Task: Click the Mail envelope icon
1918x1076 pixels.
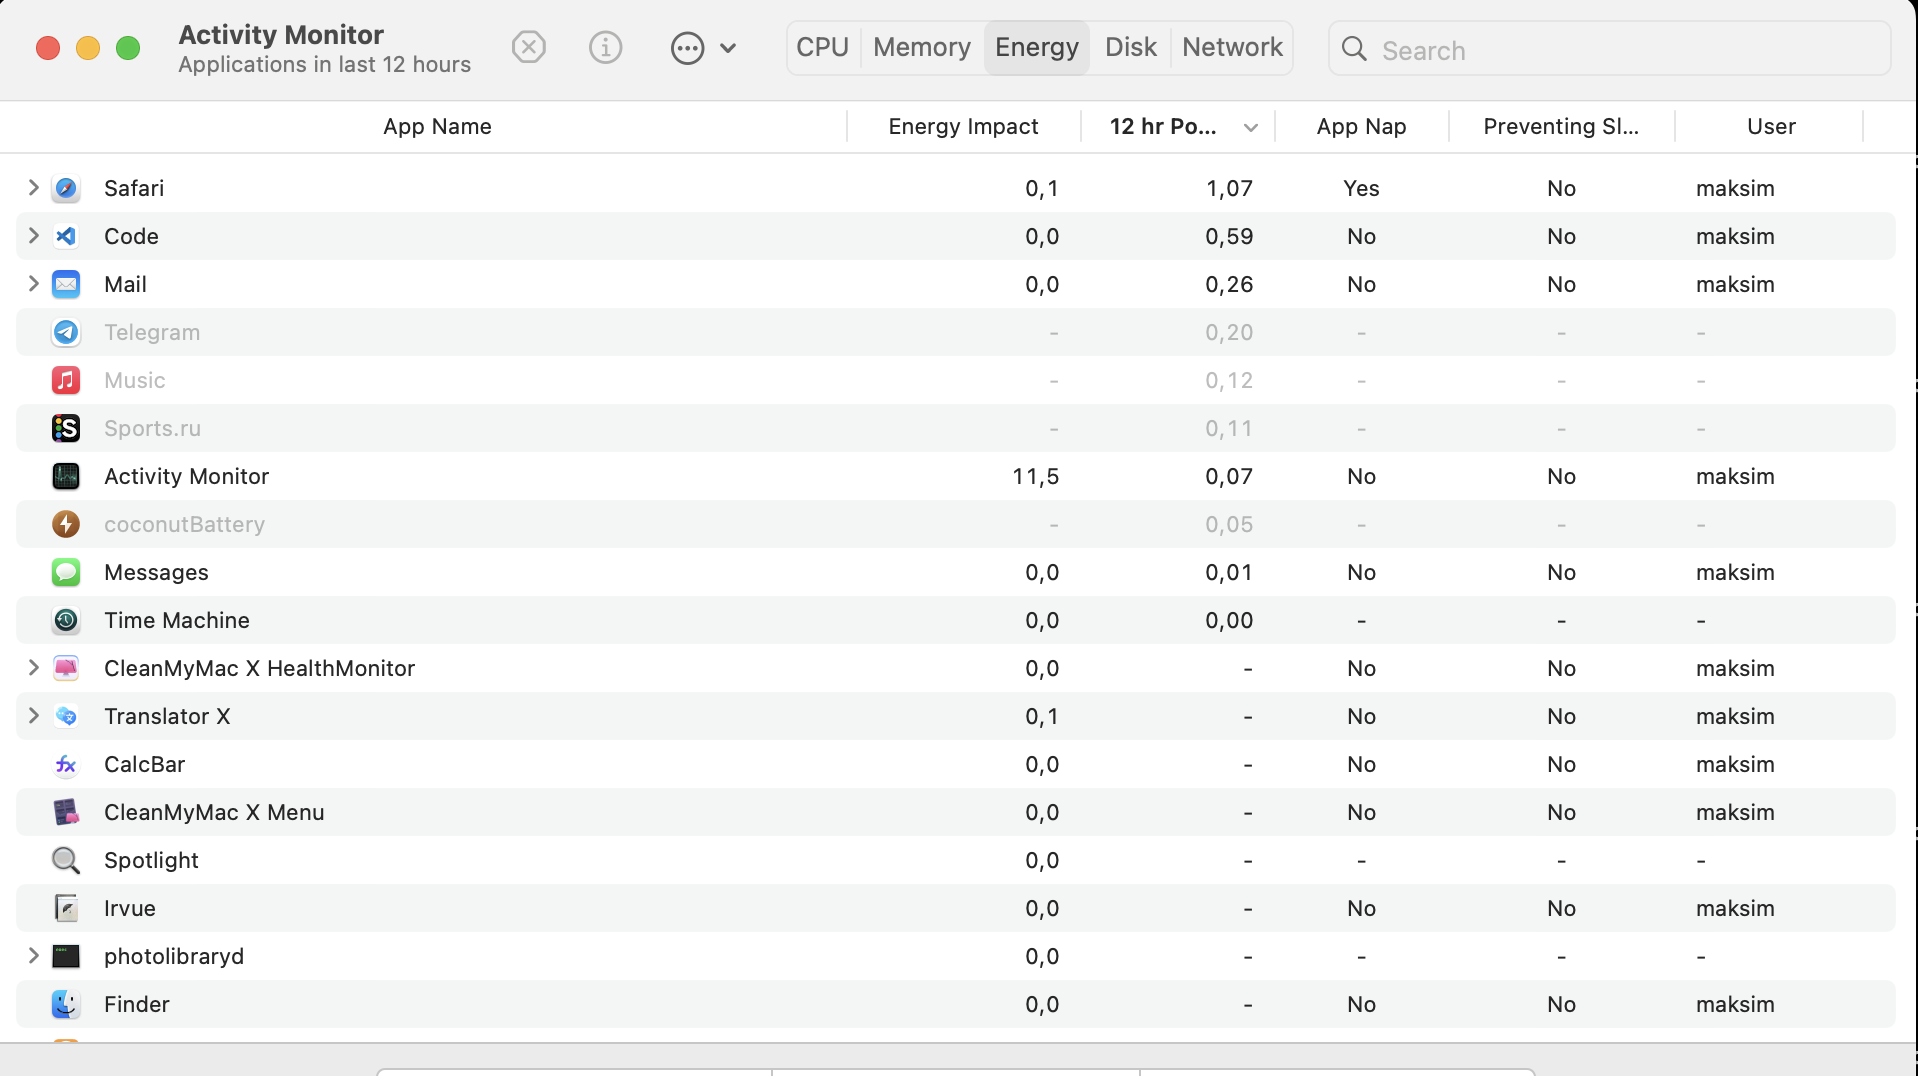Action: pyautogui.click(x=66, y=284)
